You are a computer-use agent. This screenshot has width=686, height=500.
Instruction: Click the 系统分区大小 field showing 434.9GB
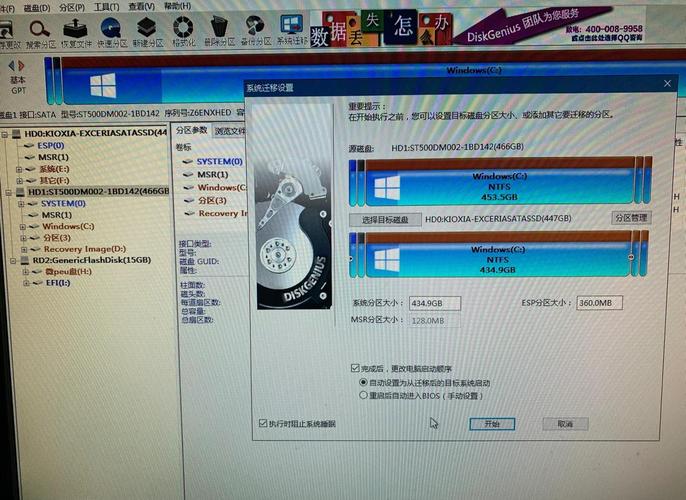[434, 303]
